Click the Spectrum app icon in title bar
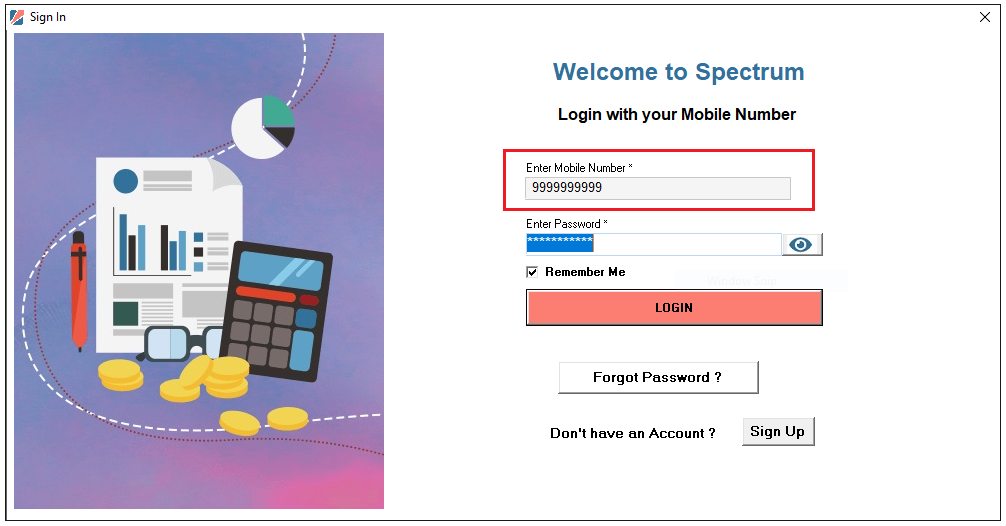1006x526 pixels. [17, 17]
